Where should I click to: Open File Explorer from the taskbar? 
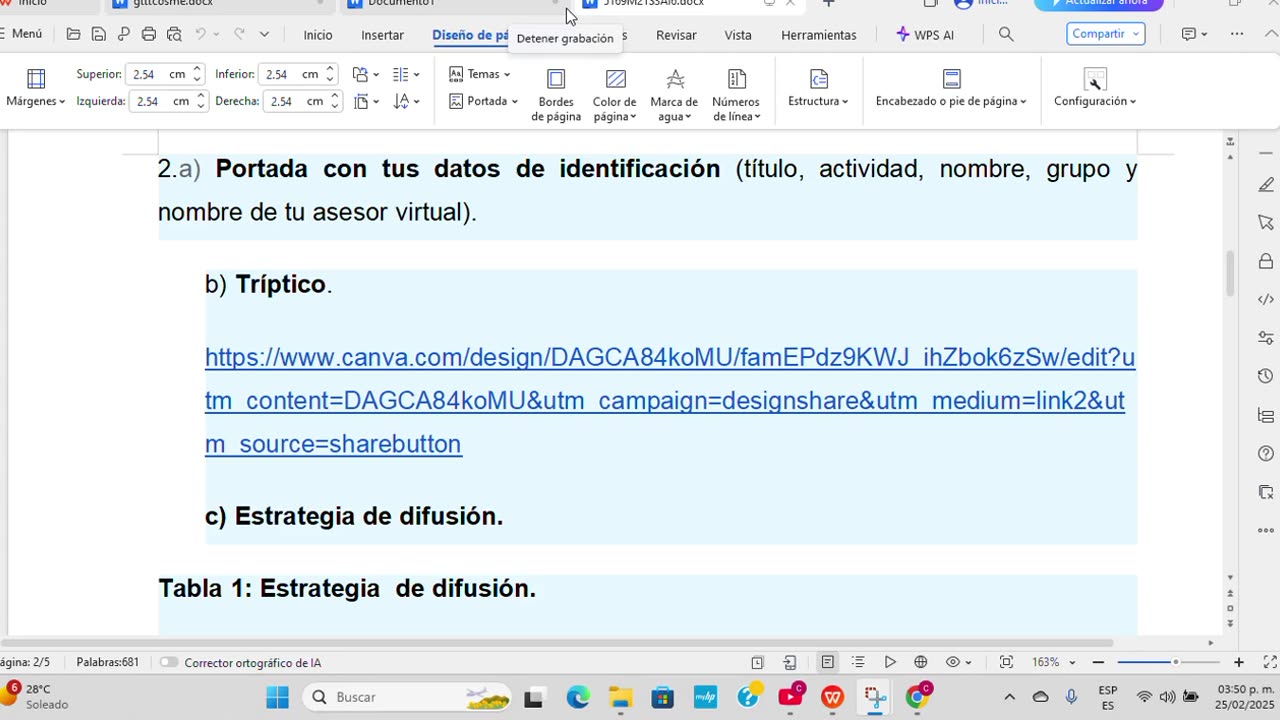pyautogui.click(x=621, y=697)
